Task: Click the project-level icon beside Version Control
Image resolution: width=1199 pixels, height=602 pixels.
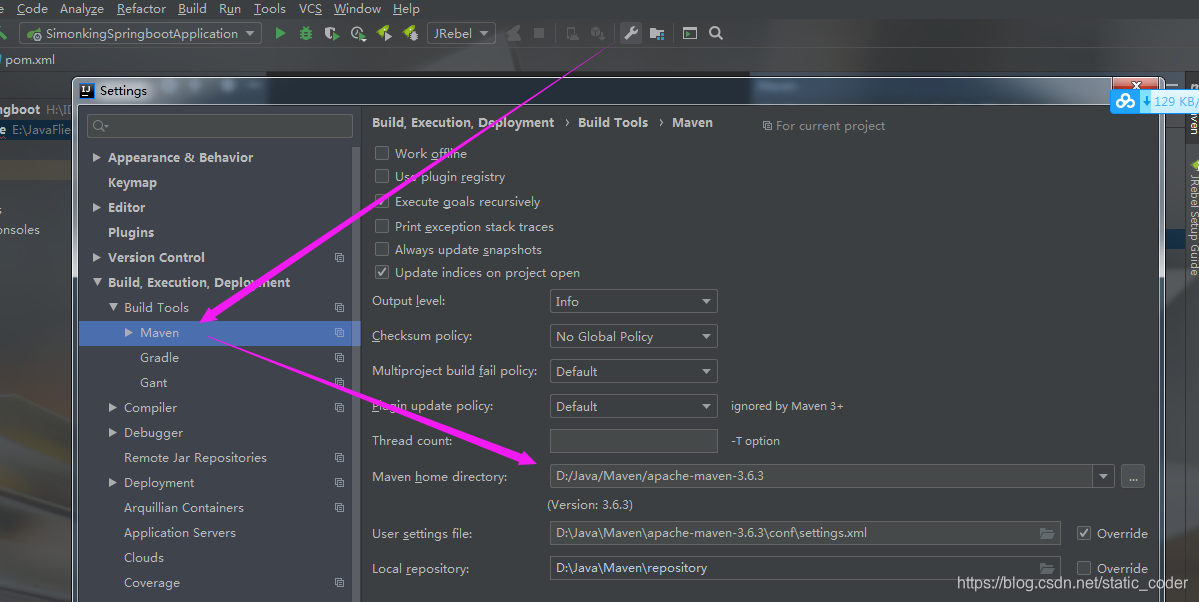Action: (x=340, y=258)
